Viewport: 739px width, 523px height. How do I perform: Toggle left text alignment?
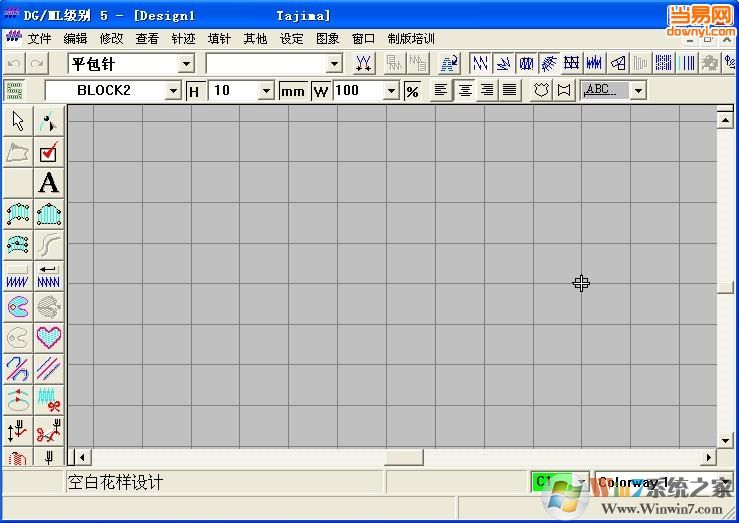pyautogui.click(x=441, y=90)
